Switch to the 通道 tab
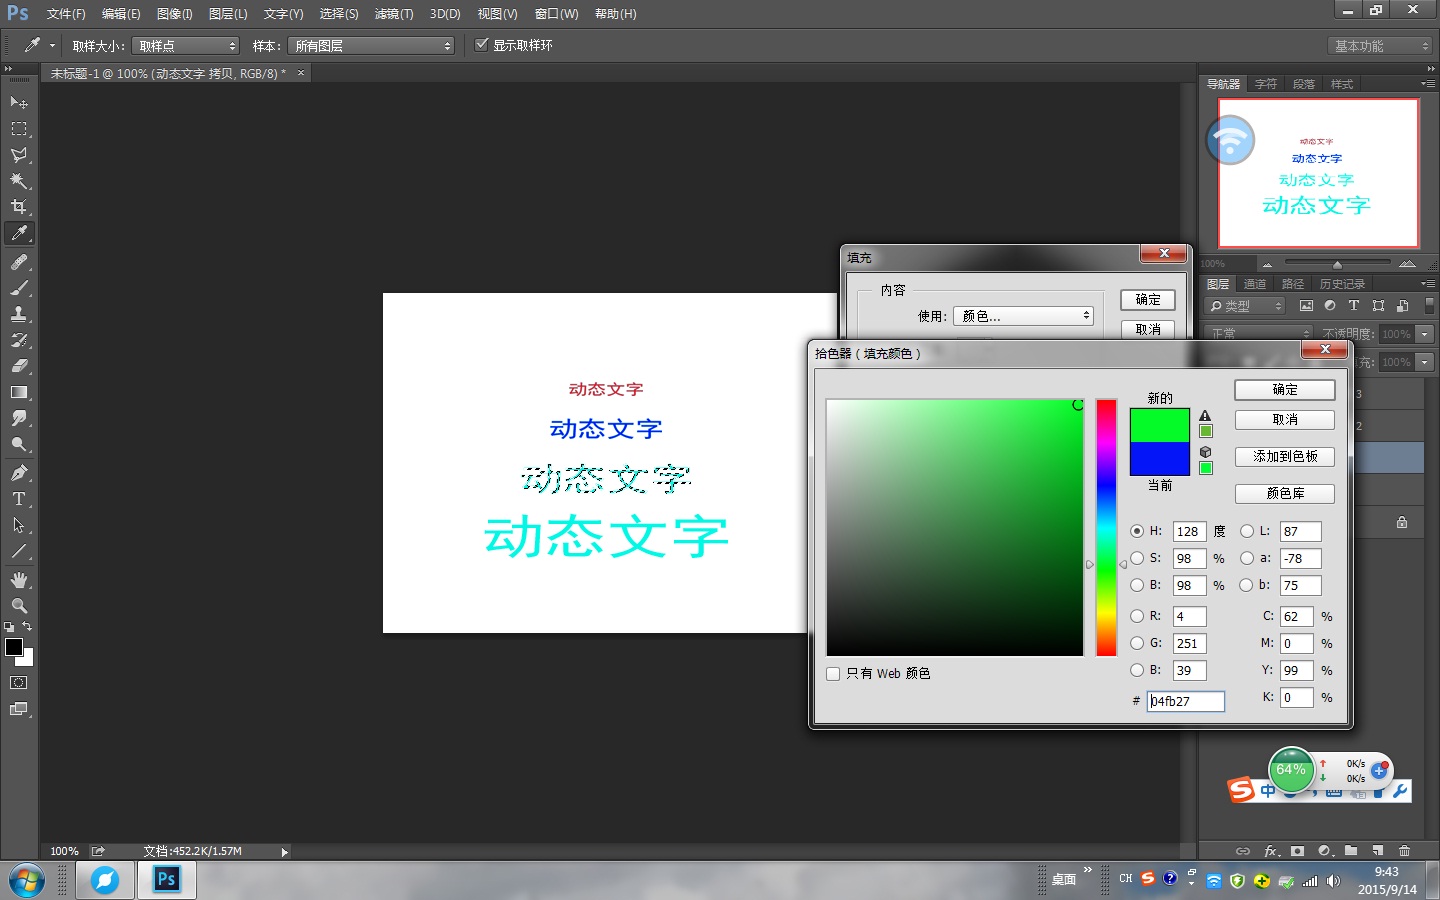 (x=1254, y=284)
